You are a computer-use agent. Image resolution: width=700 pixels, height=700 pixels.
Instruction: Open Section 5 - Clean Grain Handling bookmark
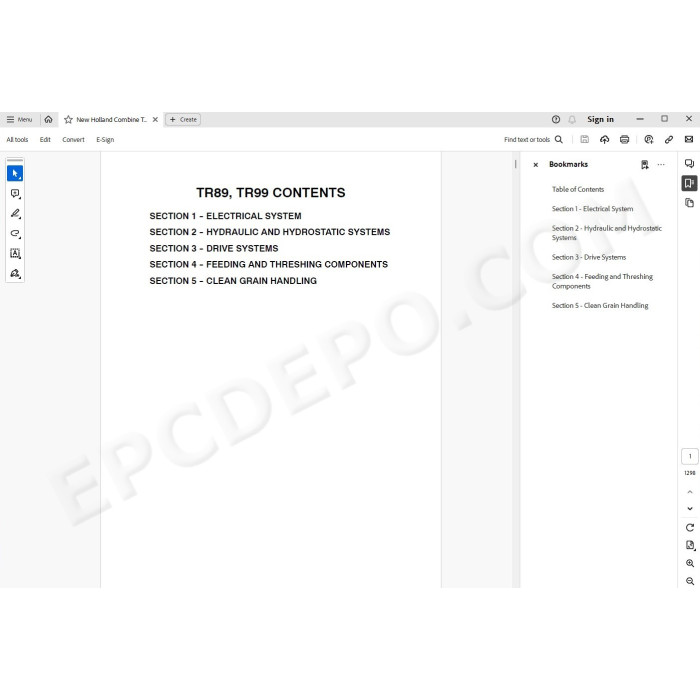click(x=600, y=305)
